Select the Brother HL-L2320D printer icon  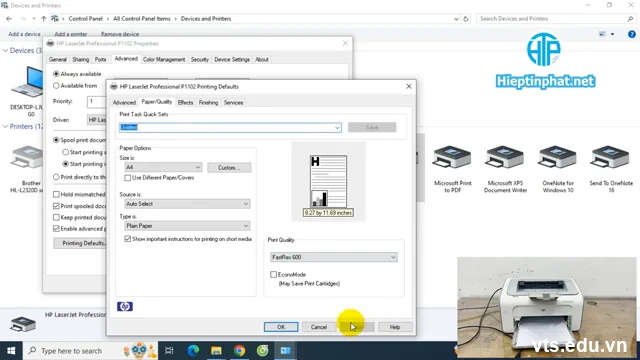point(28,158)
